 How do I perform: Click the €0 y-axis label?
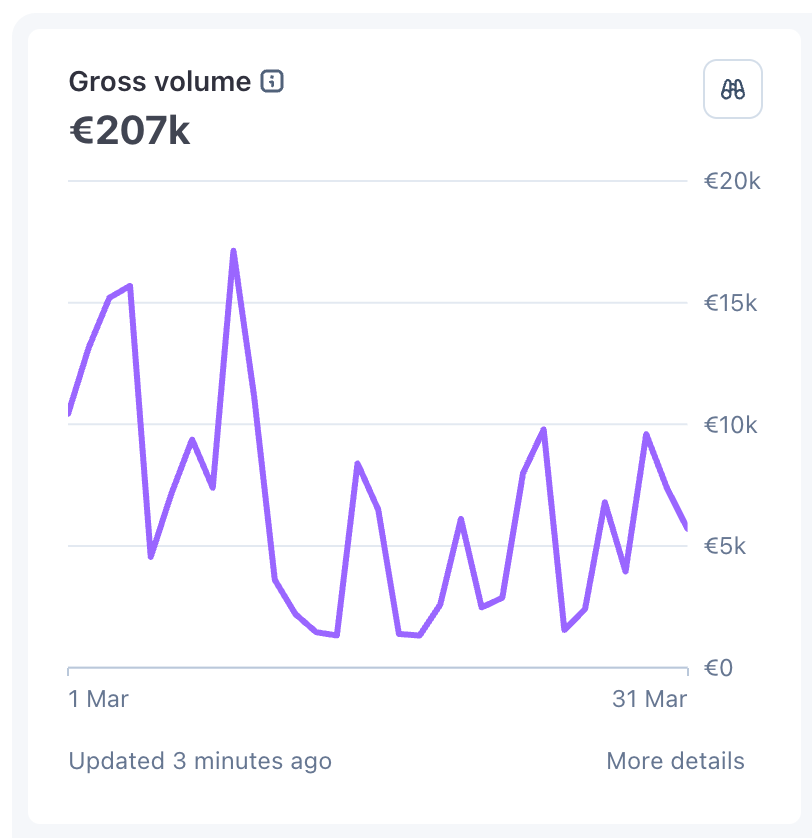coord(718,668)
